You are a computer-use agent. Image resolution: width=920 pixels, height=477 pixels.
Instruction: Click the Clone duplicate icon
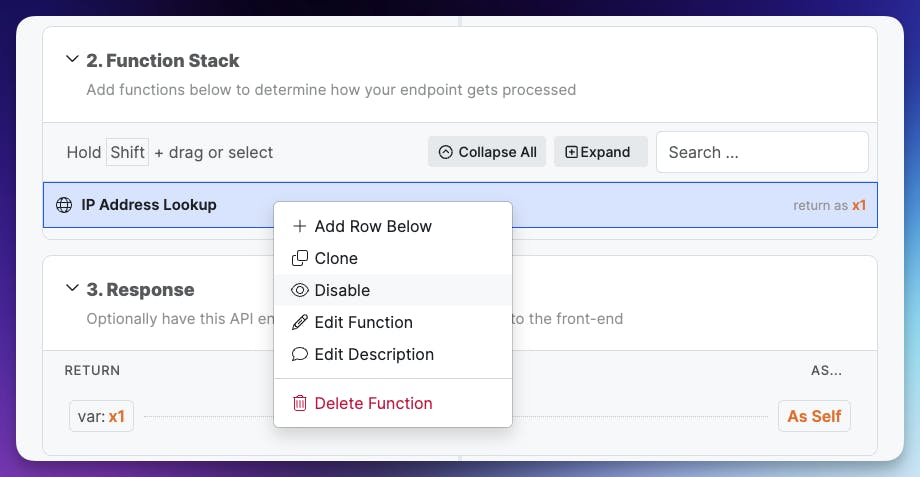pos(299,258)
